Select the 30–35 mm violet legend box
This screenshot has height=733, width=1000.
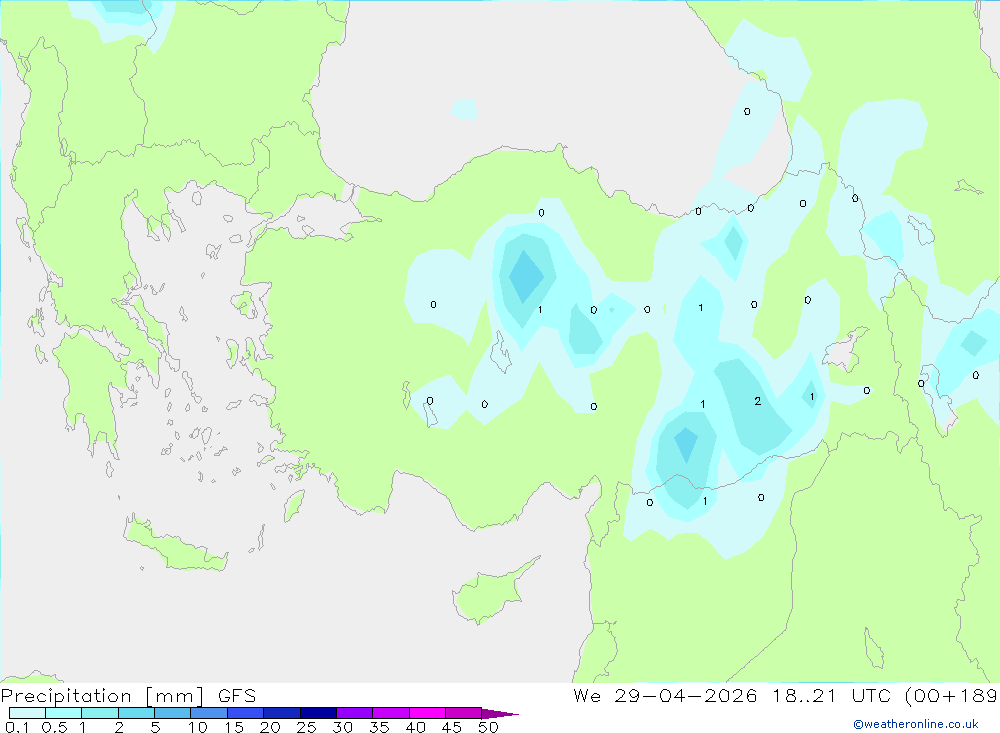(x=355, y=713)
